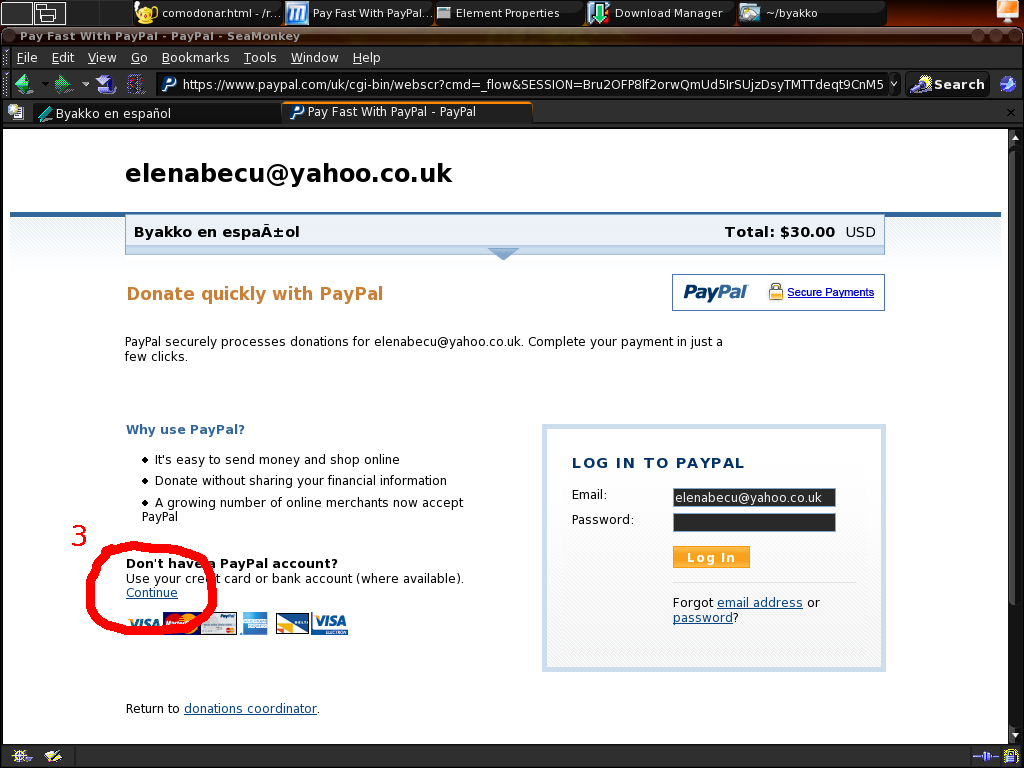Open the File menu

[x=27, y=57]
